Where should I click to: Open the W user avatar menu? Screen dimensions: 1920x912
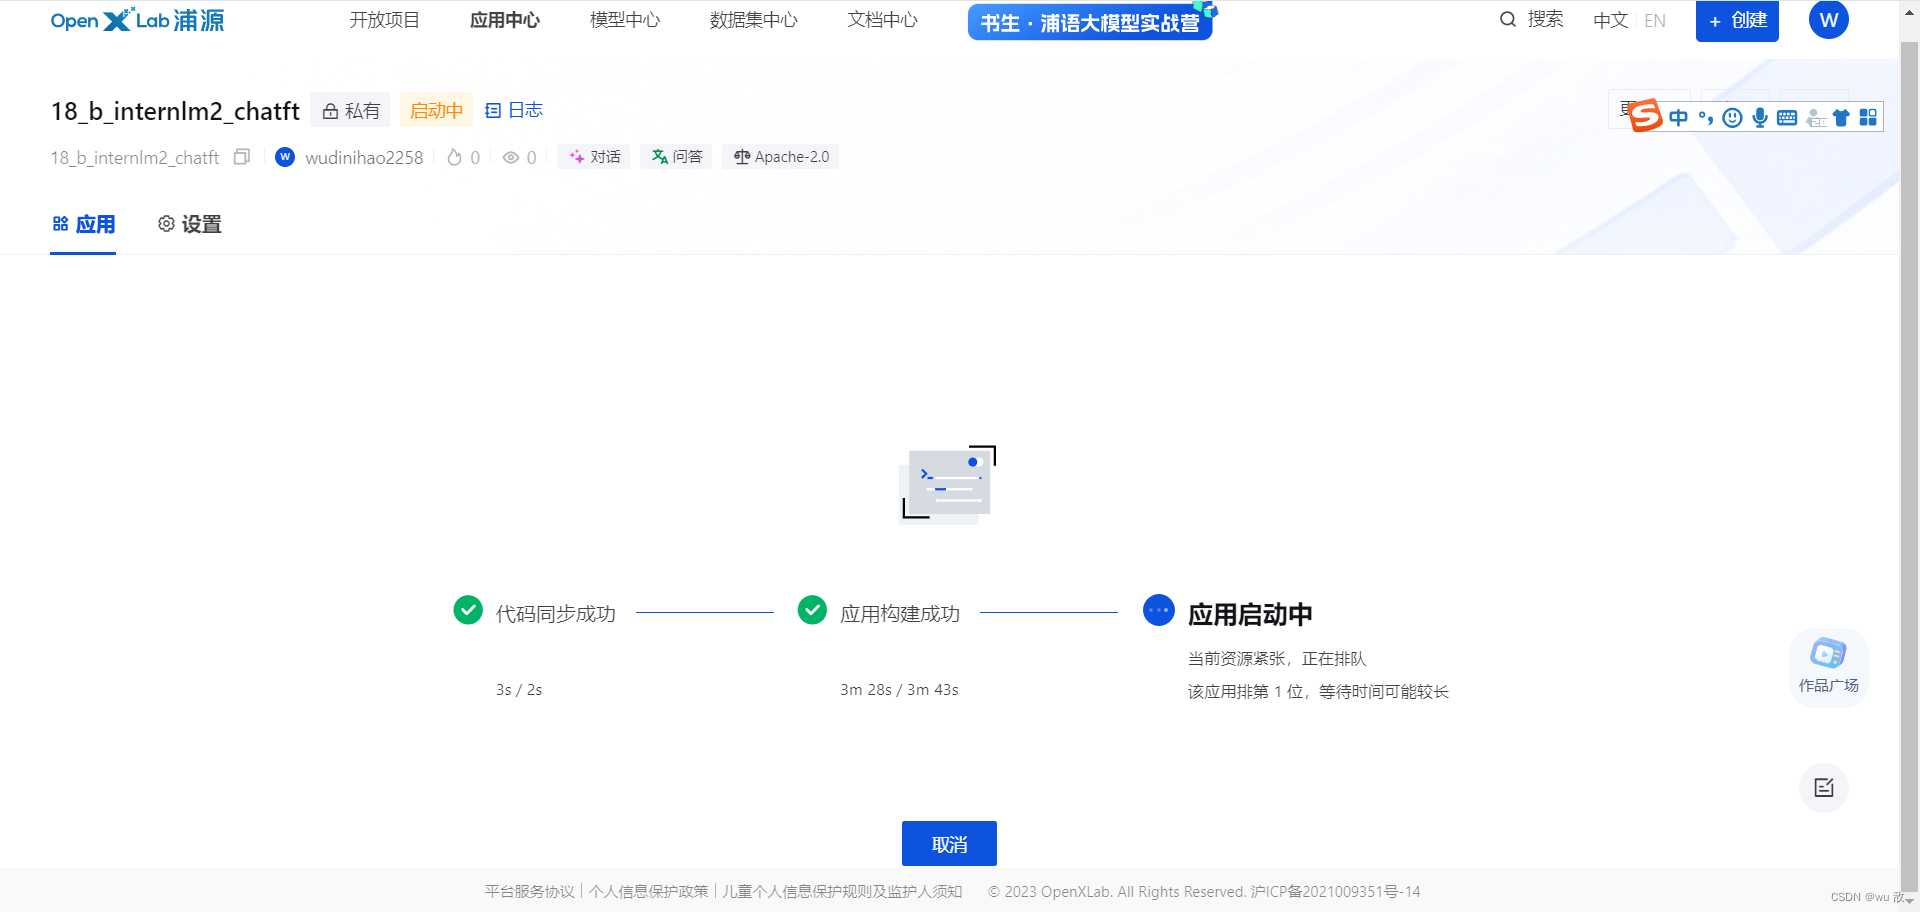click(x=1829, y=20)
